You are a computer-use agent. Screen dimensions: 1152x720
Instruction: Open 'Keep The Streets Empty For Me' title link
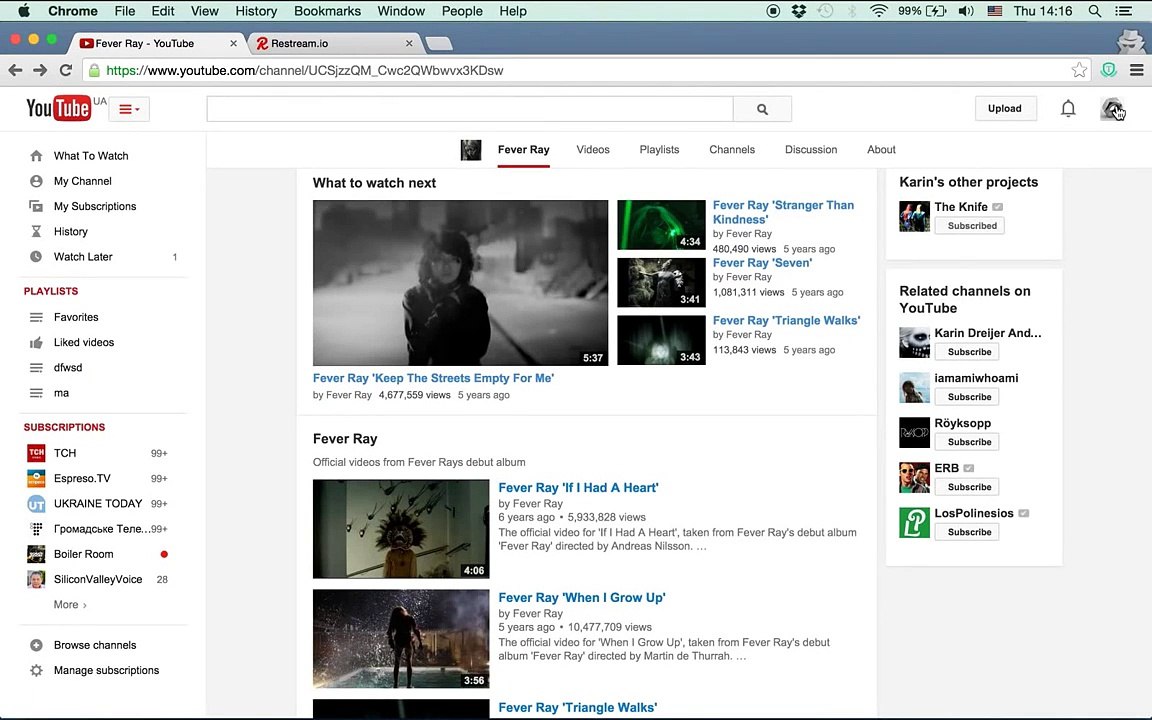point(433,378)
